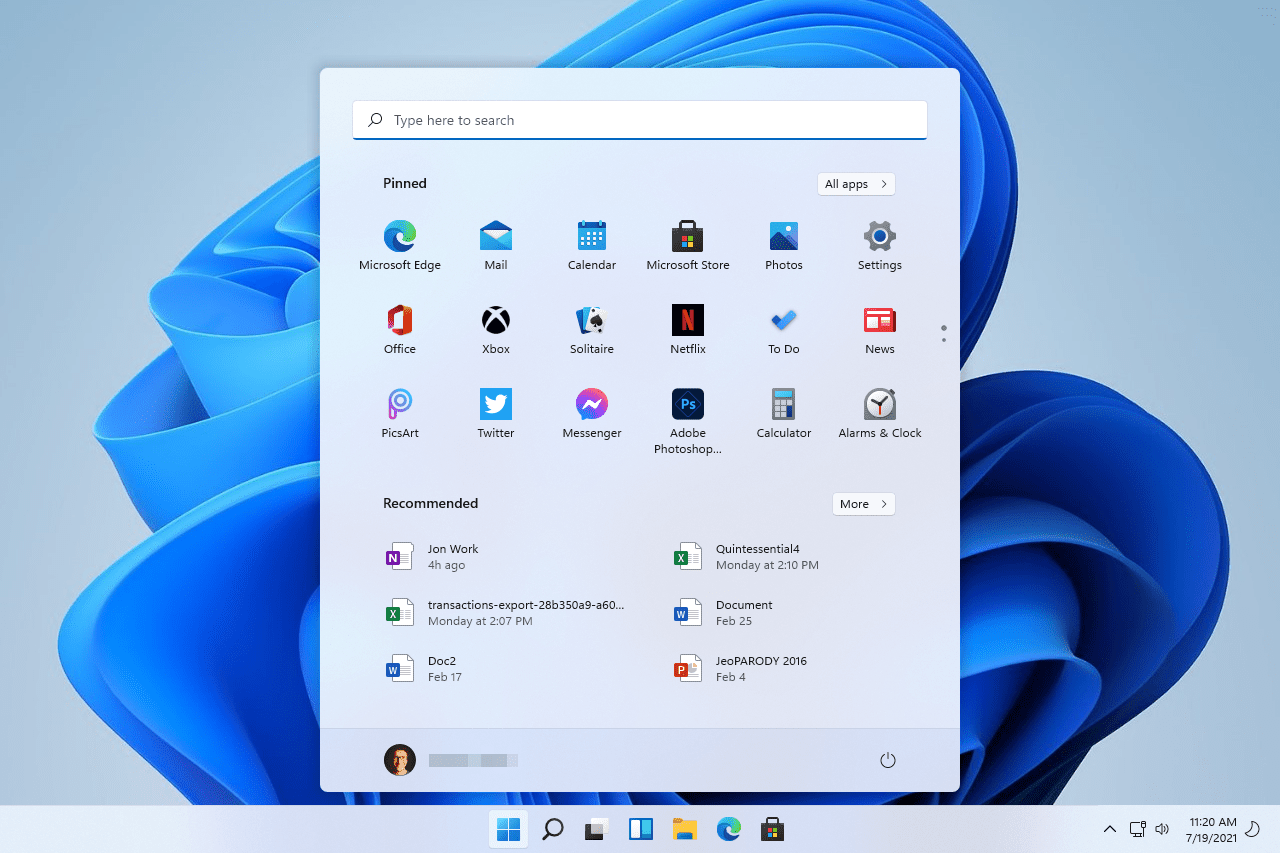Open the Widgets taskbar icon

pyautogui.click(x=641, y=829)
